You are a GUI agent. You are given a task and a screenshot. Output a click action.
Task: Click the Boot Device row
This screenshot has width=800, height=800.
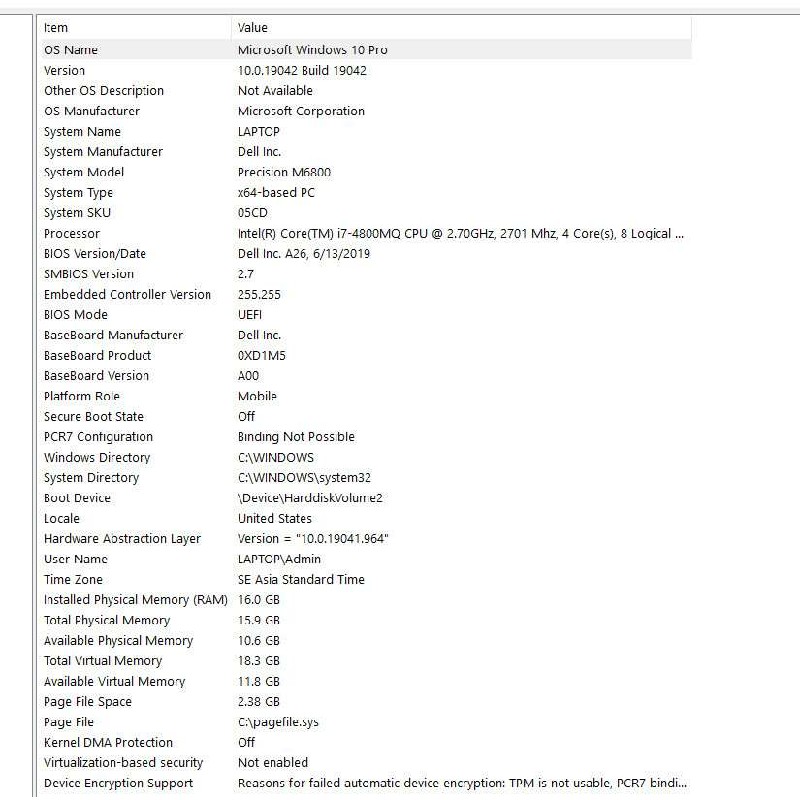click(x=366, y=498)
